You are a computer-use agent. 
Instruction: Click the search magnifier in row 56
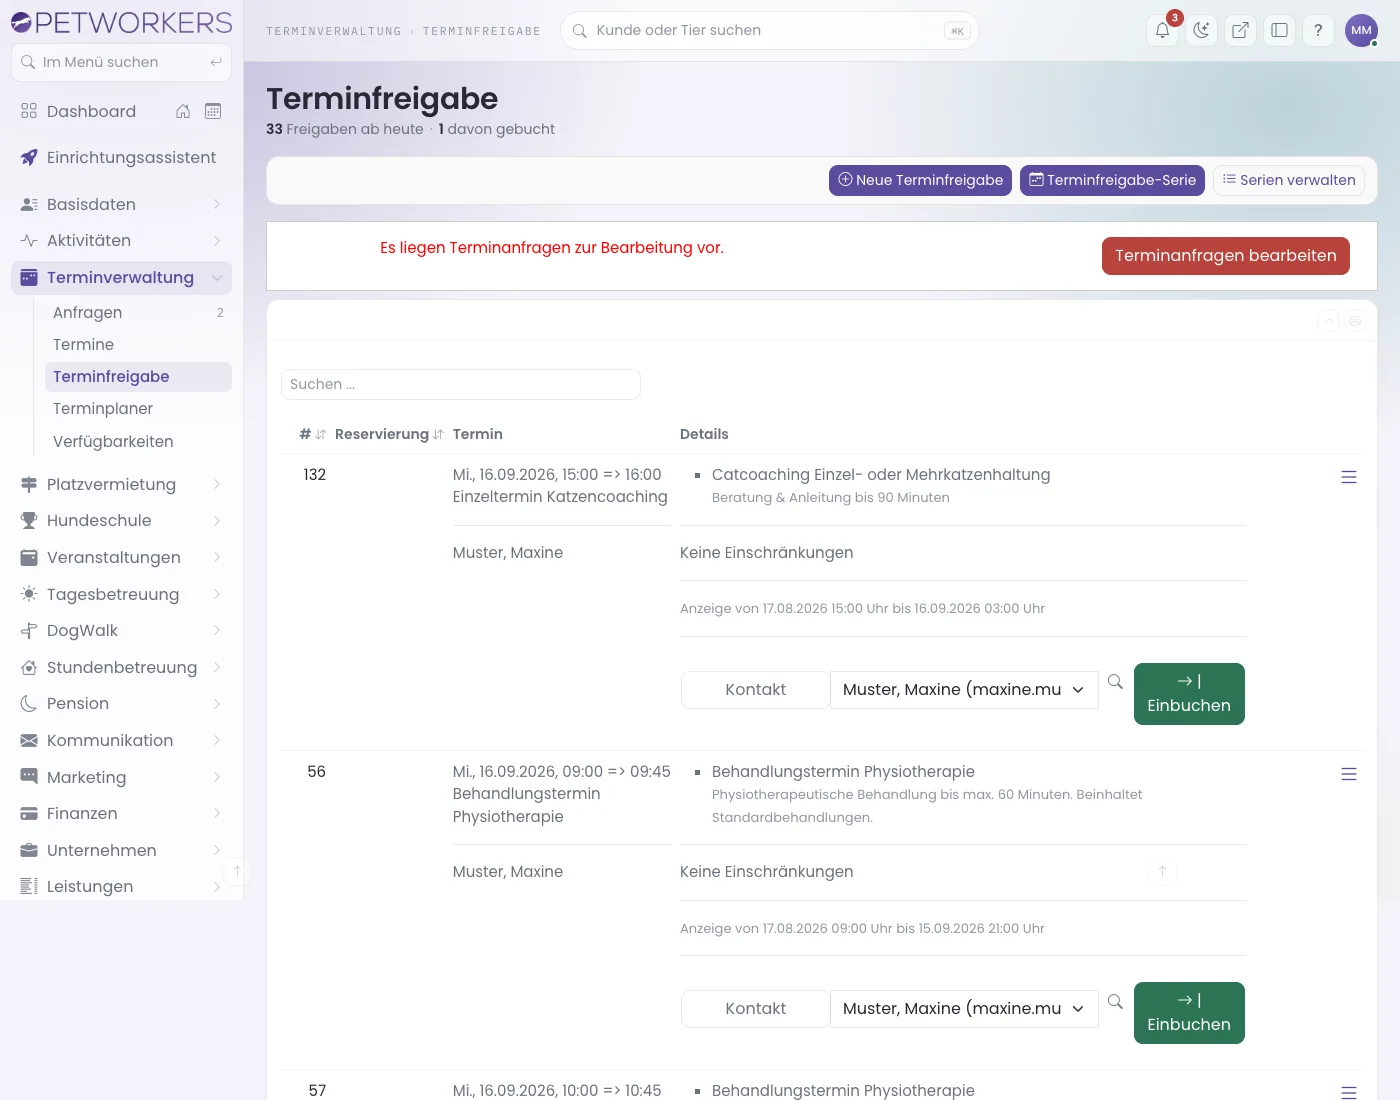coord(1115,1001)
